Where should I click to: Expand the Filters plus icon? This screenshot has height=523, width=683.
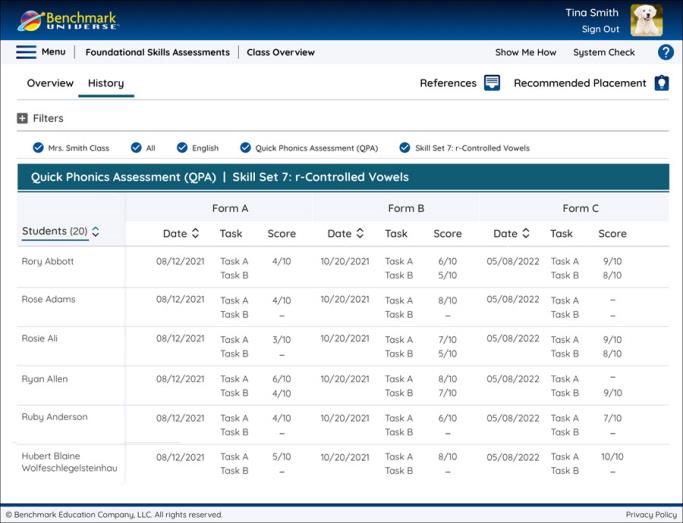(x=22, y=118)
